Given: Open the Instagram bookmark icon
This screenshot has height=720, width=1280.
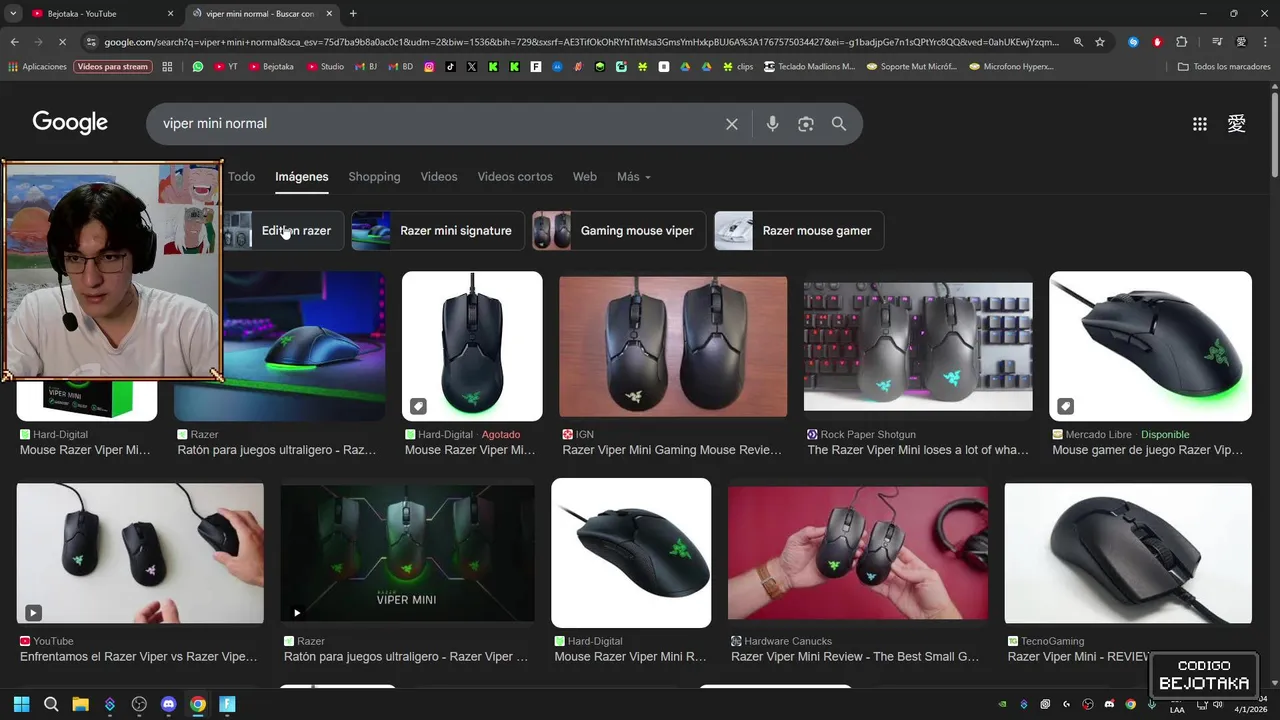Looking at the screenshot, I should [x=429, y=67].
